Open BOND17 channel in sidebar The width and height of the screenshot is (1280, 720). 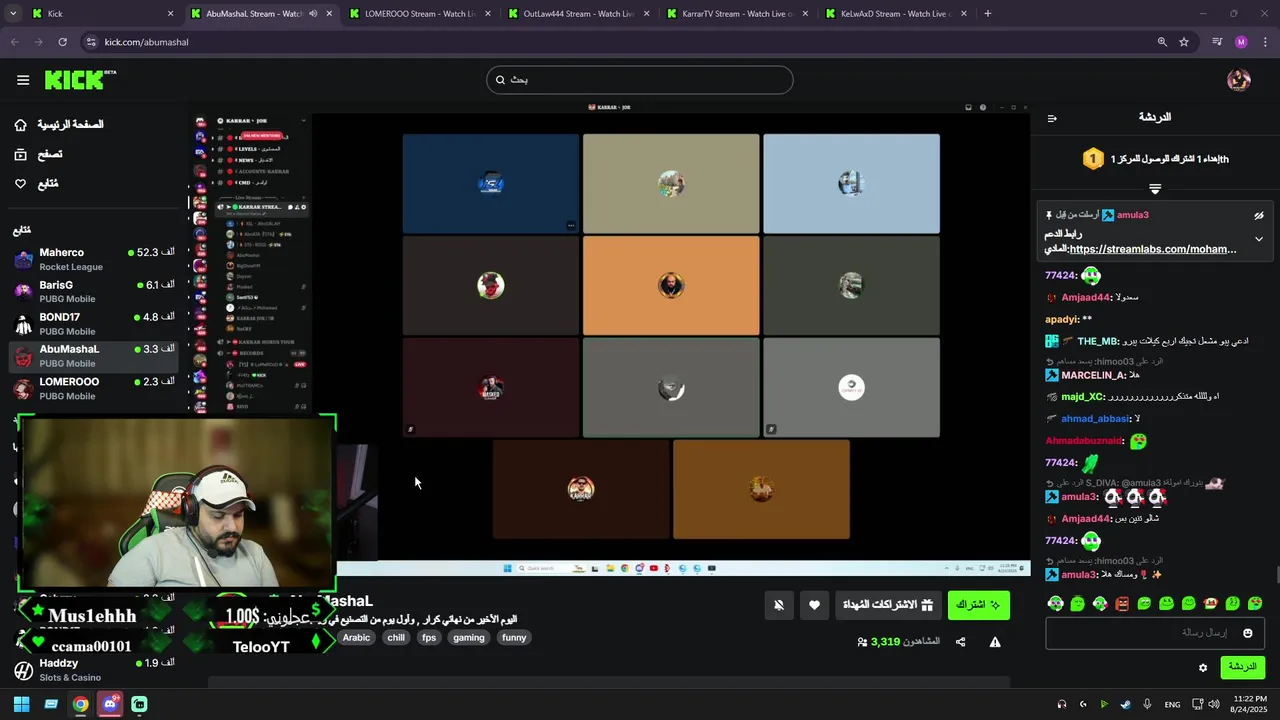94,324
